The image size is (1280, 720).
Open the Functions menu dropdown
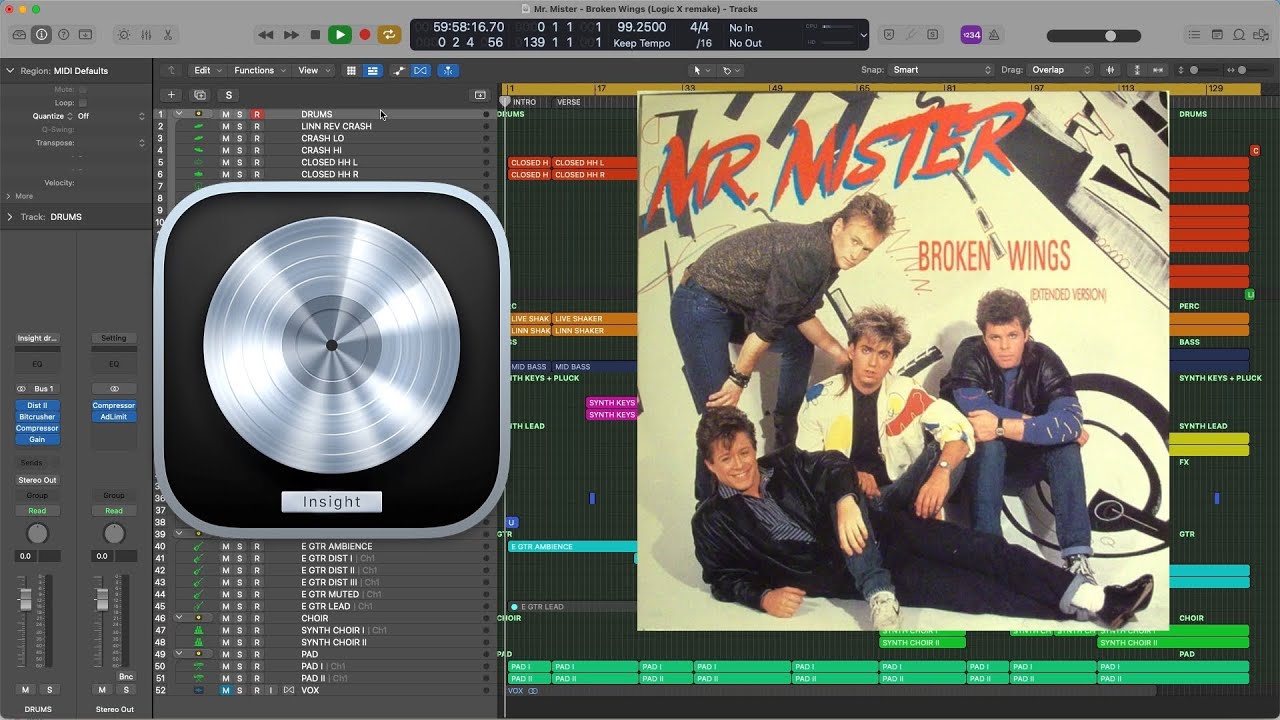point(260,70)
